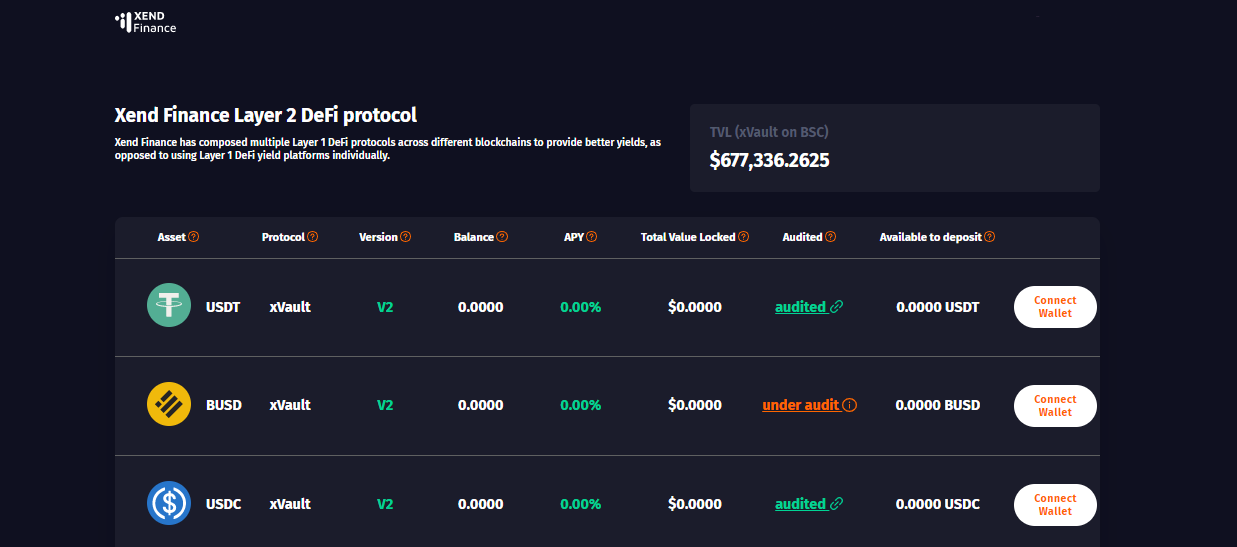Click the 0.0000 balance in USDC row

click(481, 504)
